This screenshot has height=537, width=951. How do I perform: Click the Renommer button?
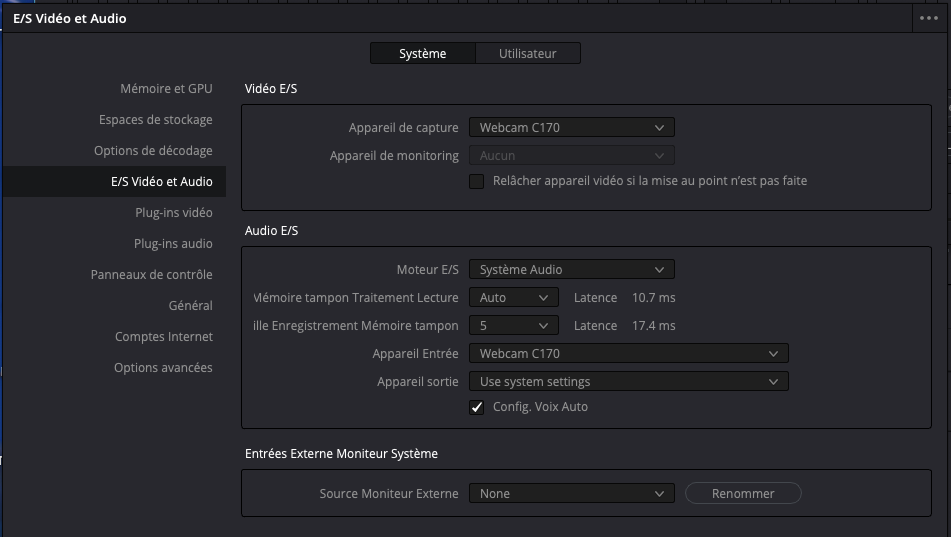click(x=743, y=494)
